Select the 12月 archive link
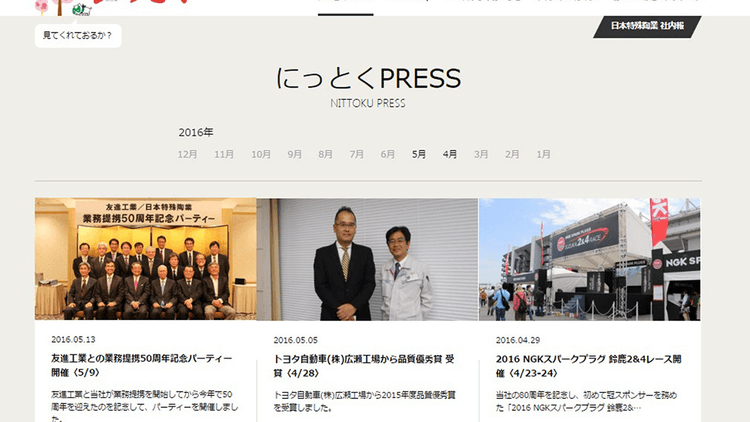Viewport: 750px width, 422px height. [187, 154]
